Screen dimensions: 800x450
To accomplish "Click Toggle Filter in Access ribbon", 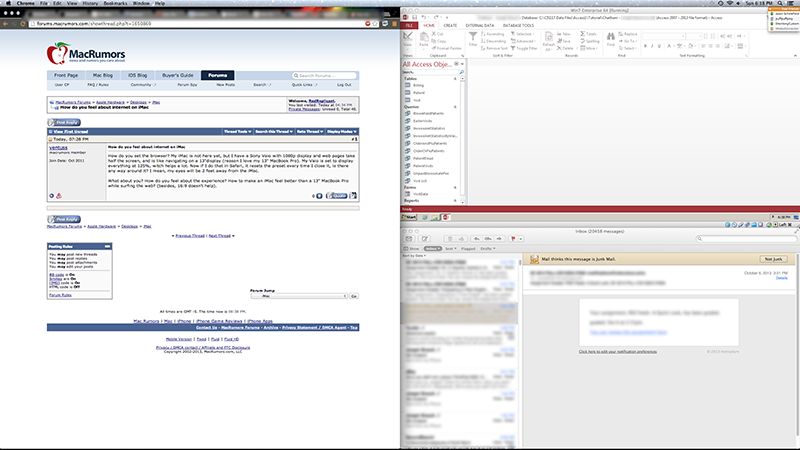I will coord(524,48).
